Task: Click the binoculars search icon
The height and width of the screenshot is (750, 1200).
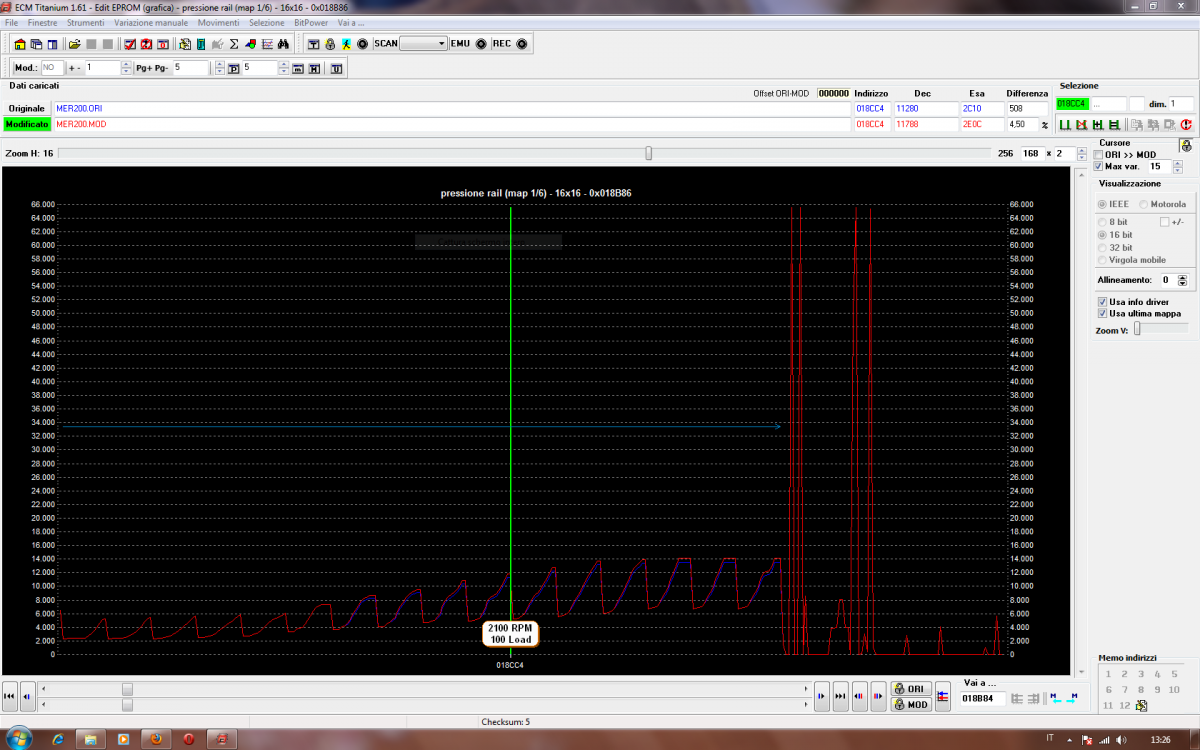Action: pos(283,44)
